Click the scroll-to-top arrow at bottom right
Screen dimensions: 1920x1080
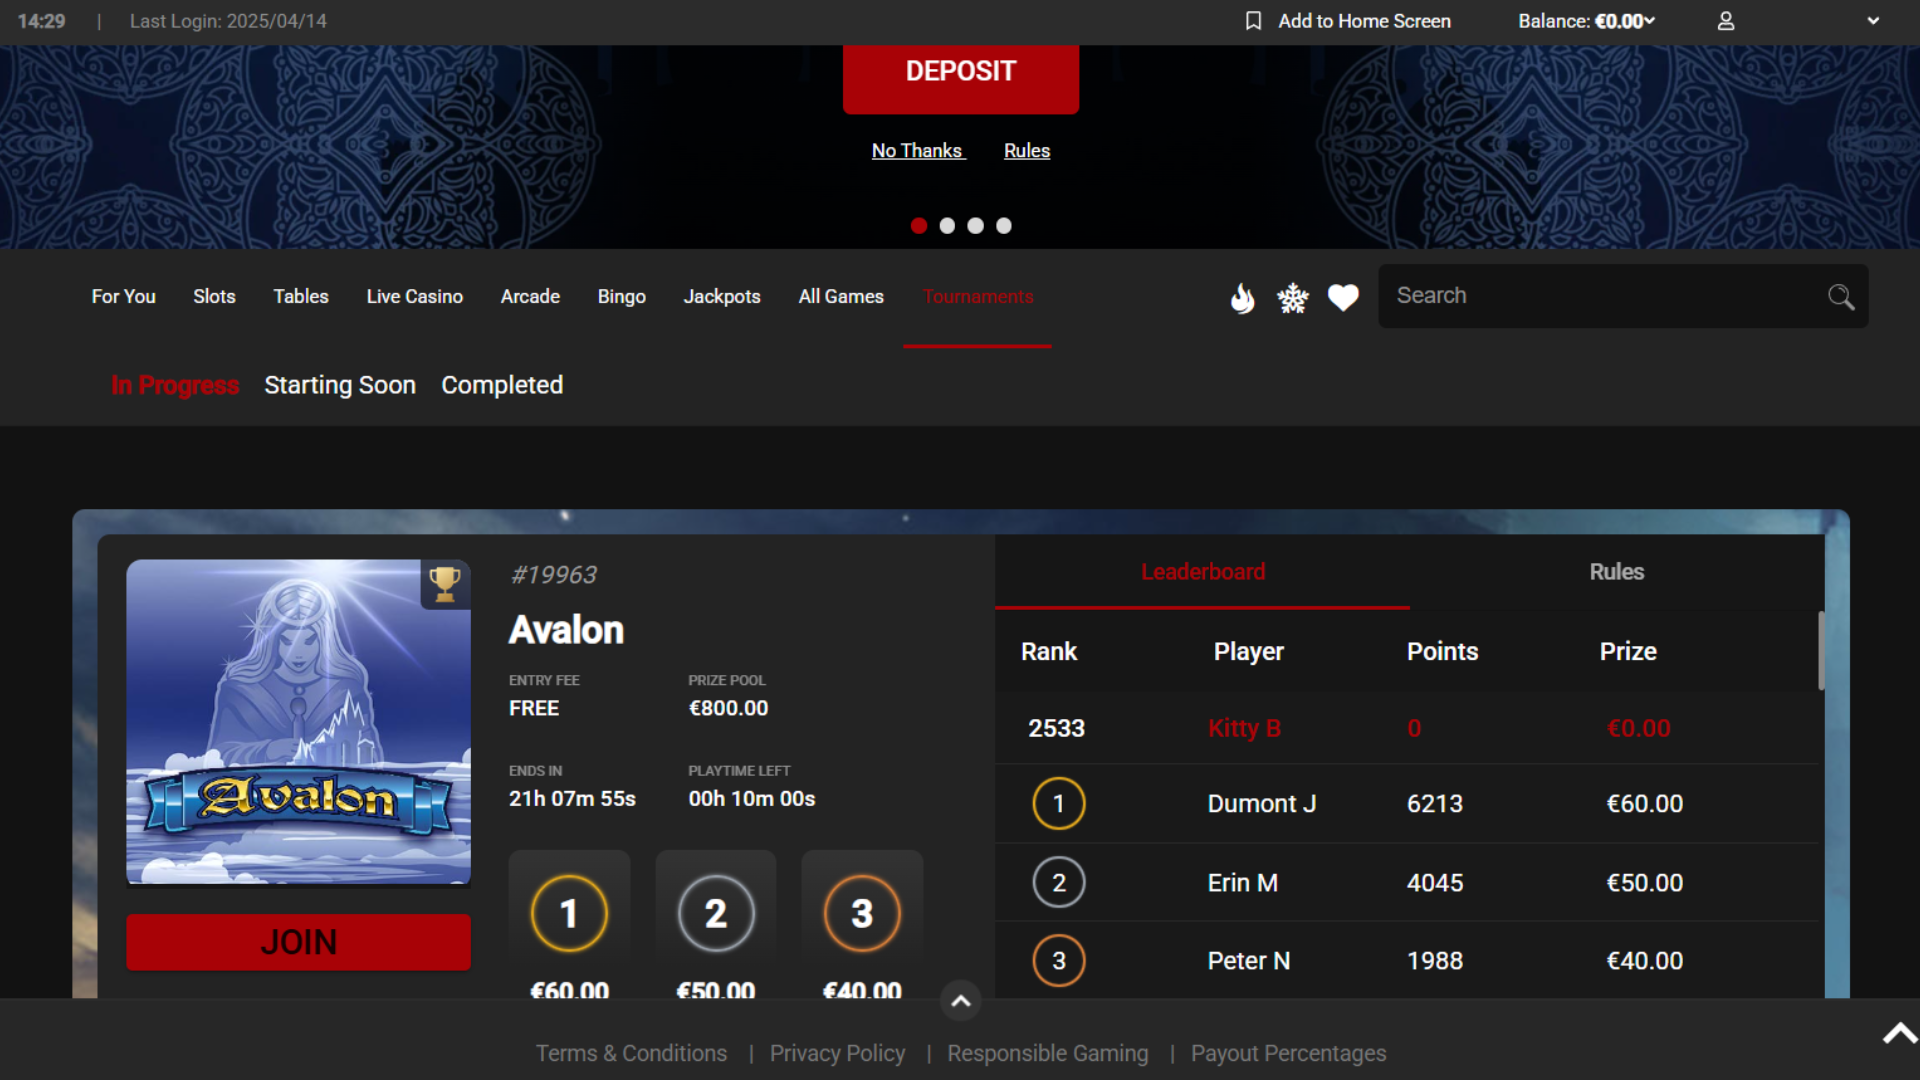[1899, 1033]
